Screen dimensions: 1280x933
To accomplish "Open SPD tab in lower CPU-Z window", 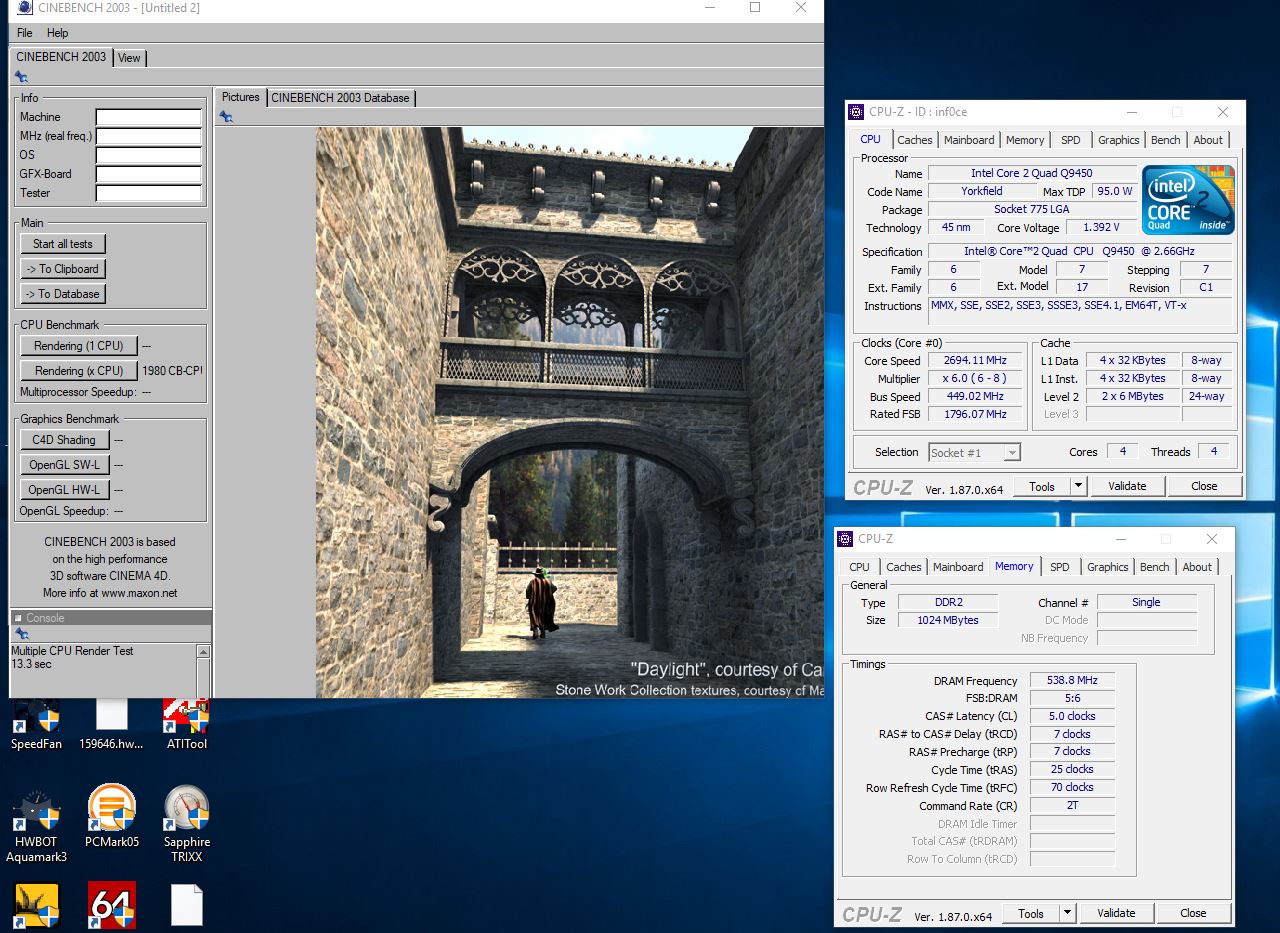I will 1059,567.
